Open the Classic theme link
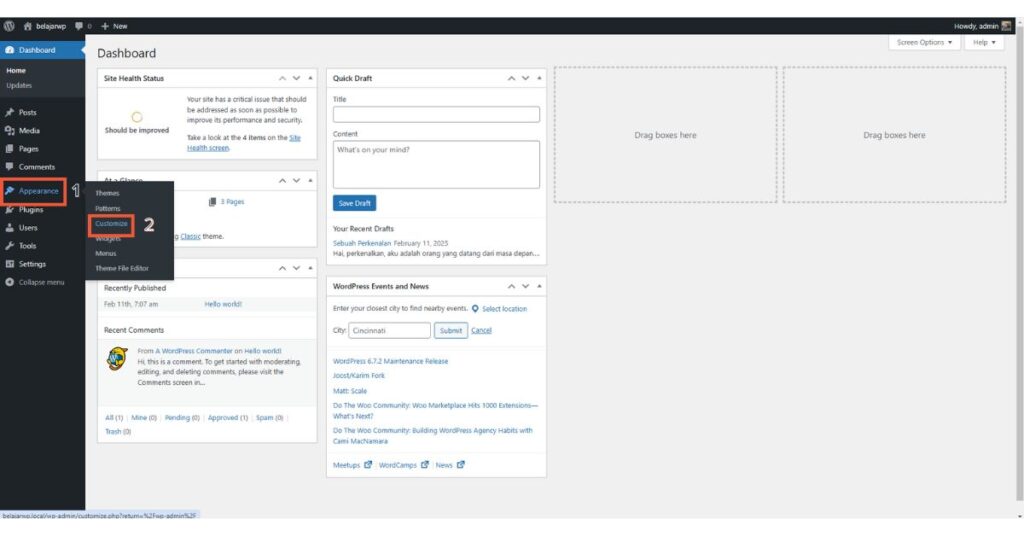The image size is (1024, 536). tap(191, 236)
